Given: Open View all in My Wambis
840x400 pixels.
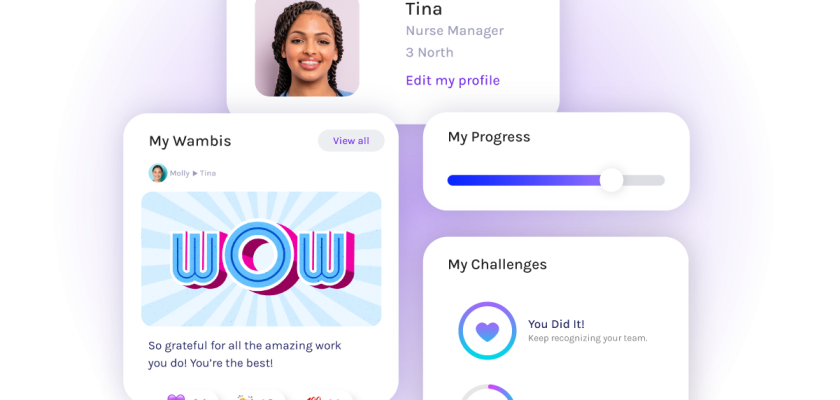Looking at the screenshot, I should click(351, 141).
